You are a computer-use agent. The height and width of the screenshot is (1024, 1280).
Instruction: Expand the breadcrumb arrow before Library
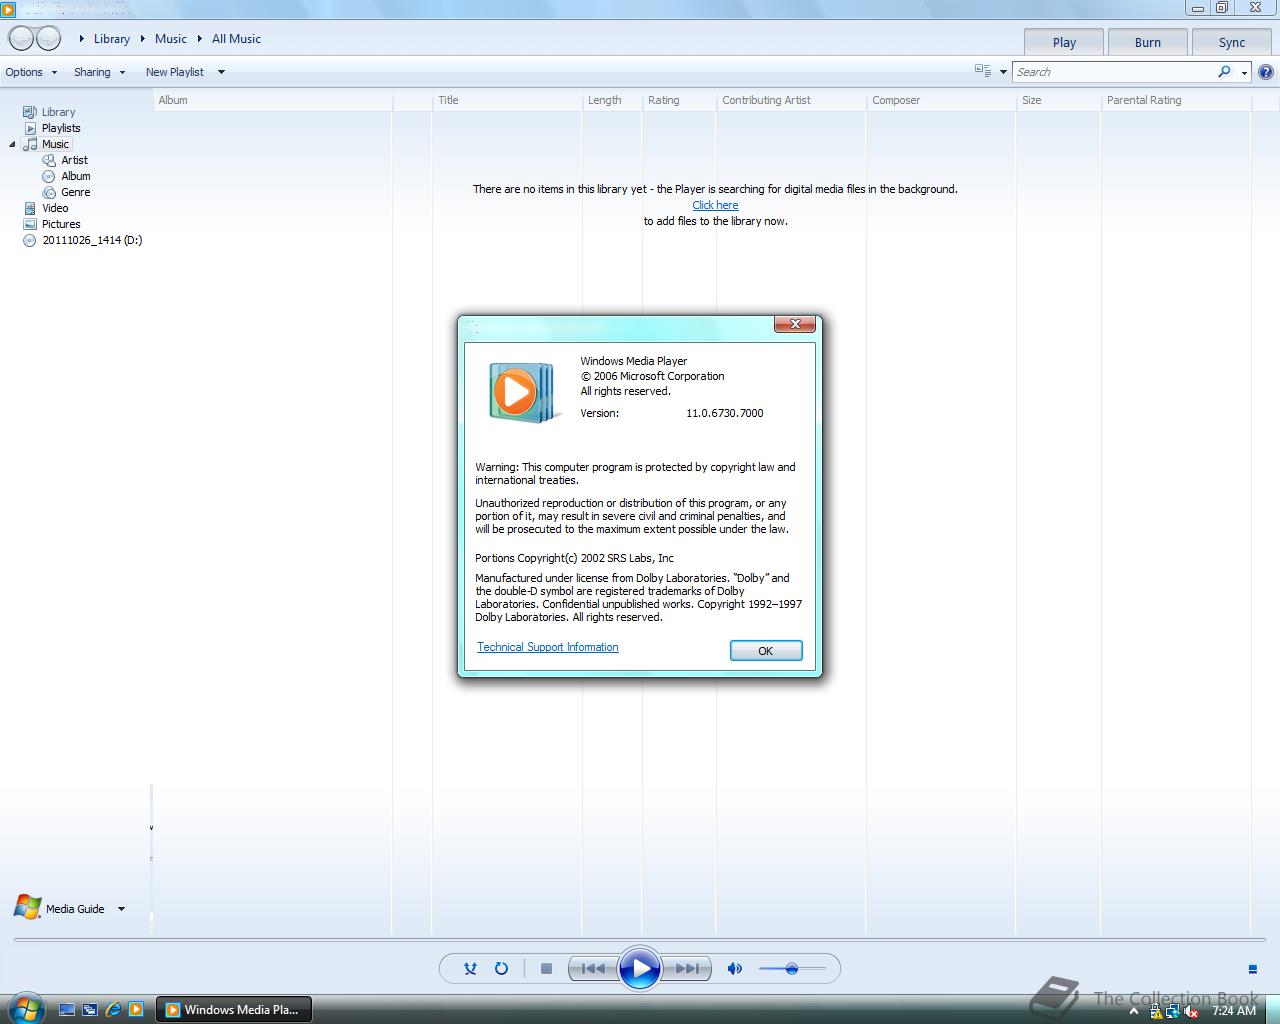pyautogui.click(x=81, y=39)
